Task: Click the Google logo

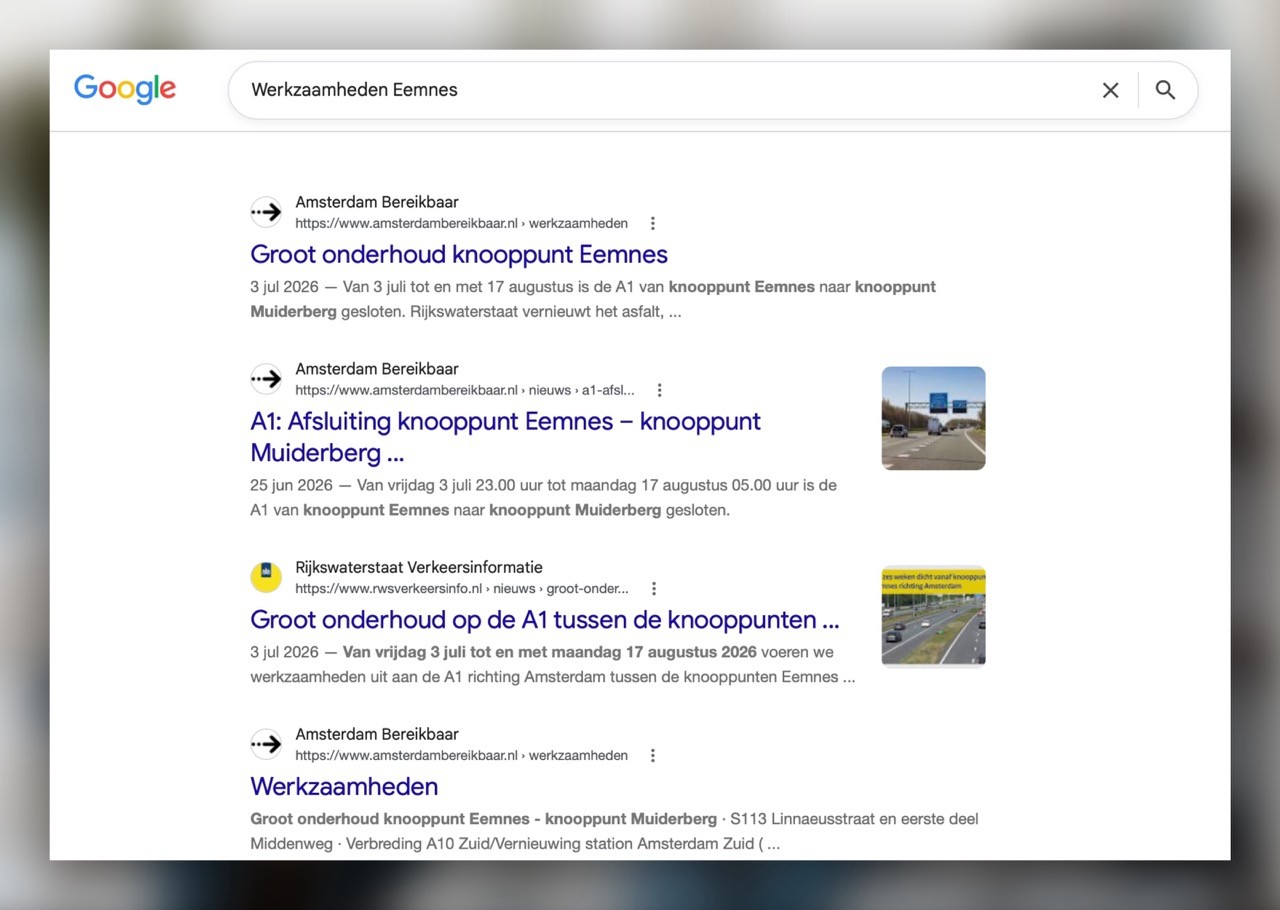Action: 125,89
